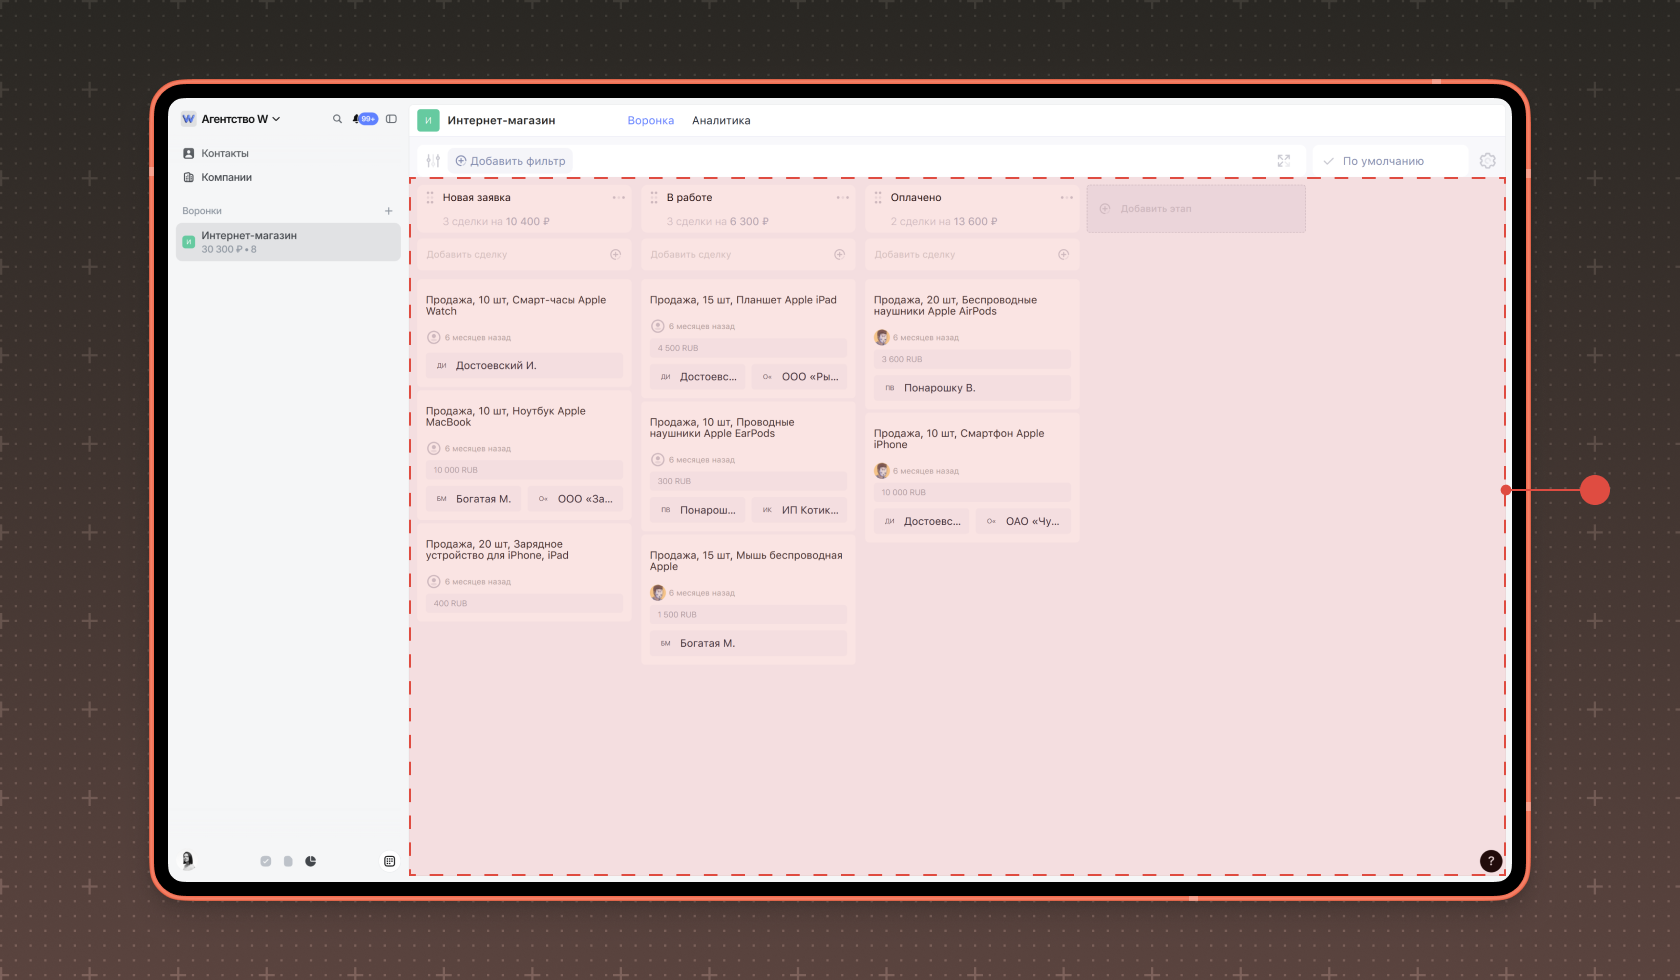Add a new pipeline with plus icon

tap(389, 211)
